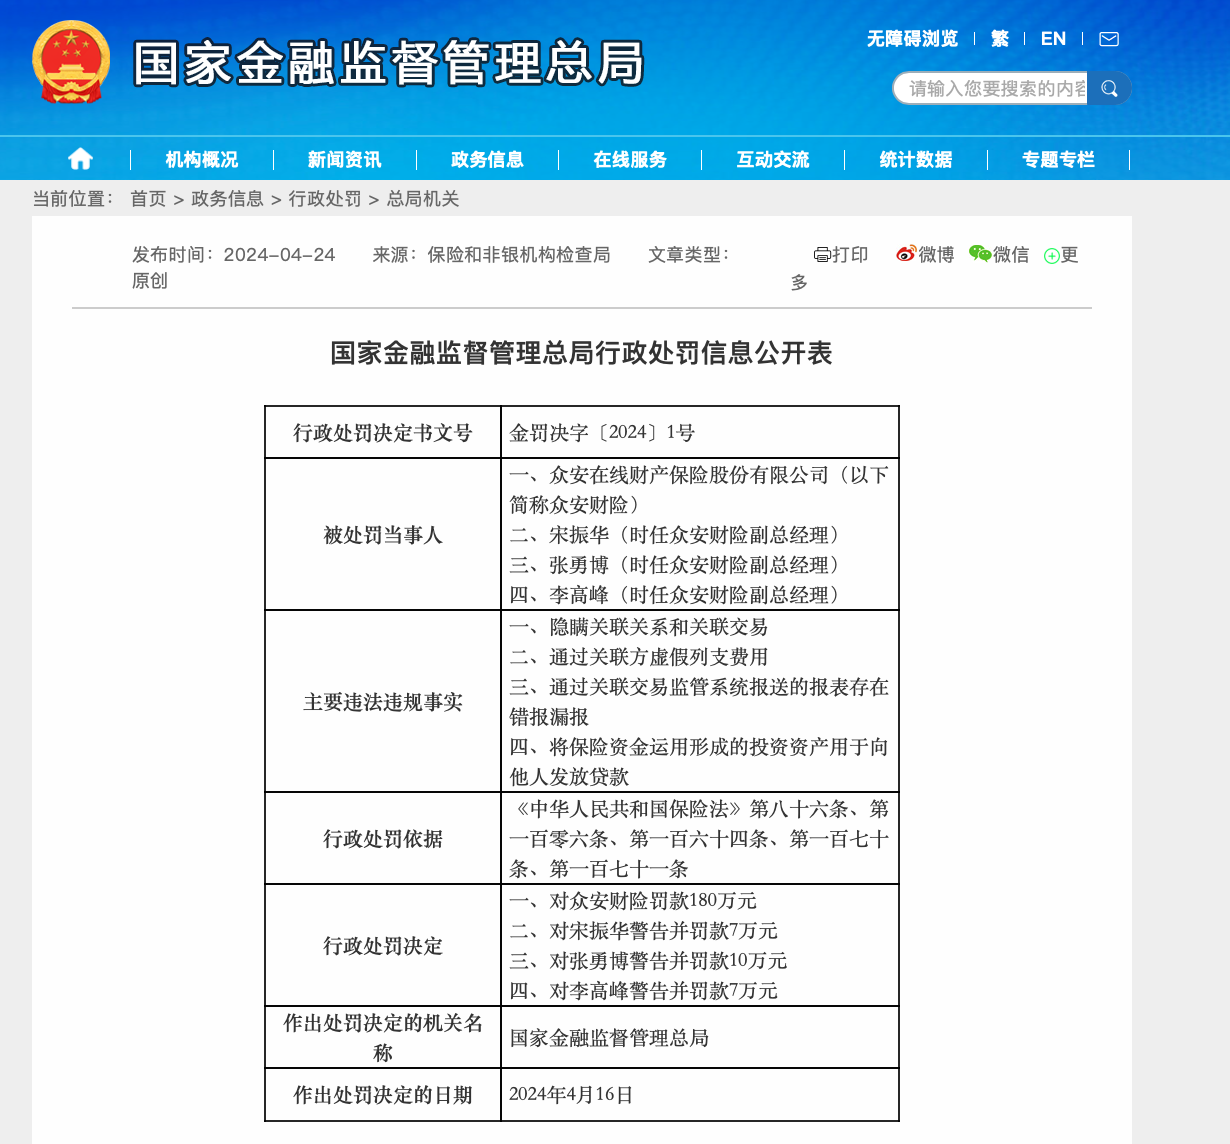Select the 金罚决字〔2024〕1号 cell
The height and width of the screenshot is (1144, 1230).
[700, 433]
